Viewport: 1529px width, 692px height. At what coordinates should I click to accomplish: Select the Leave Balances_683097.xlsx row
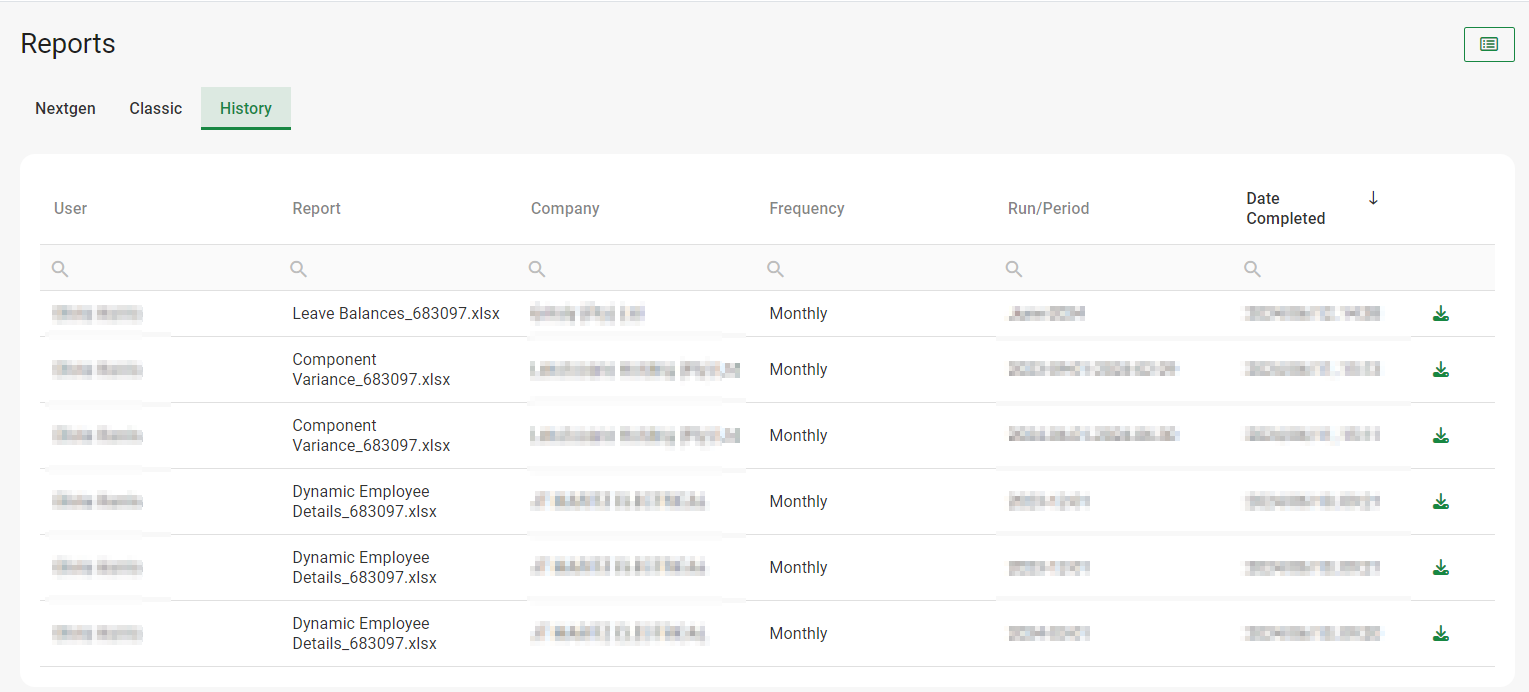click(396, 314)
